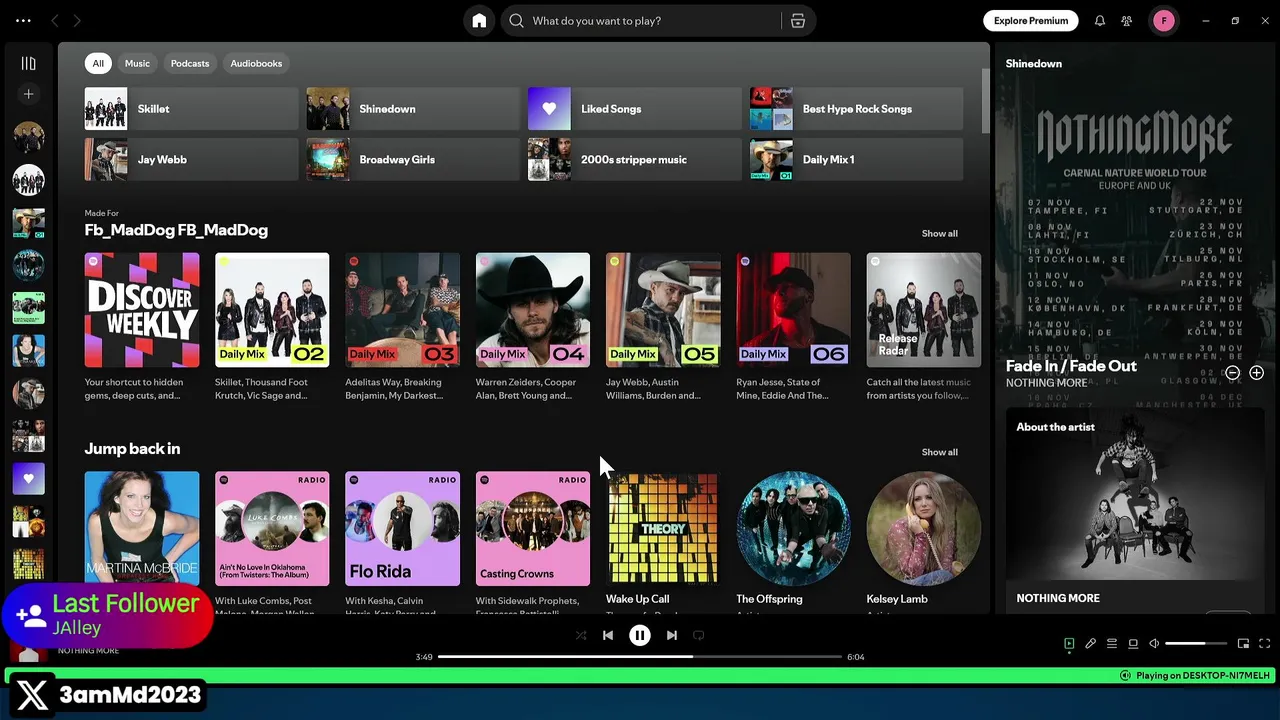Select the Audiobooks filter chip
This screenshot has height=720, width=1280.
(256, 63)
